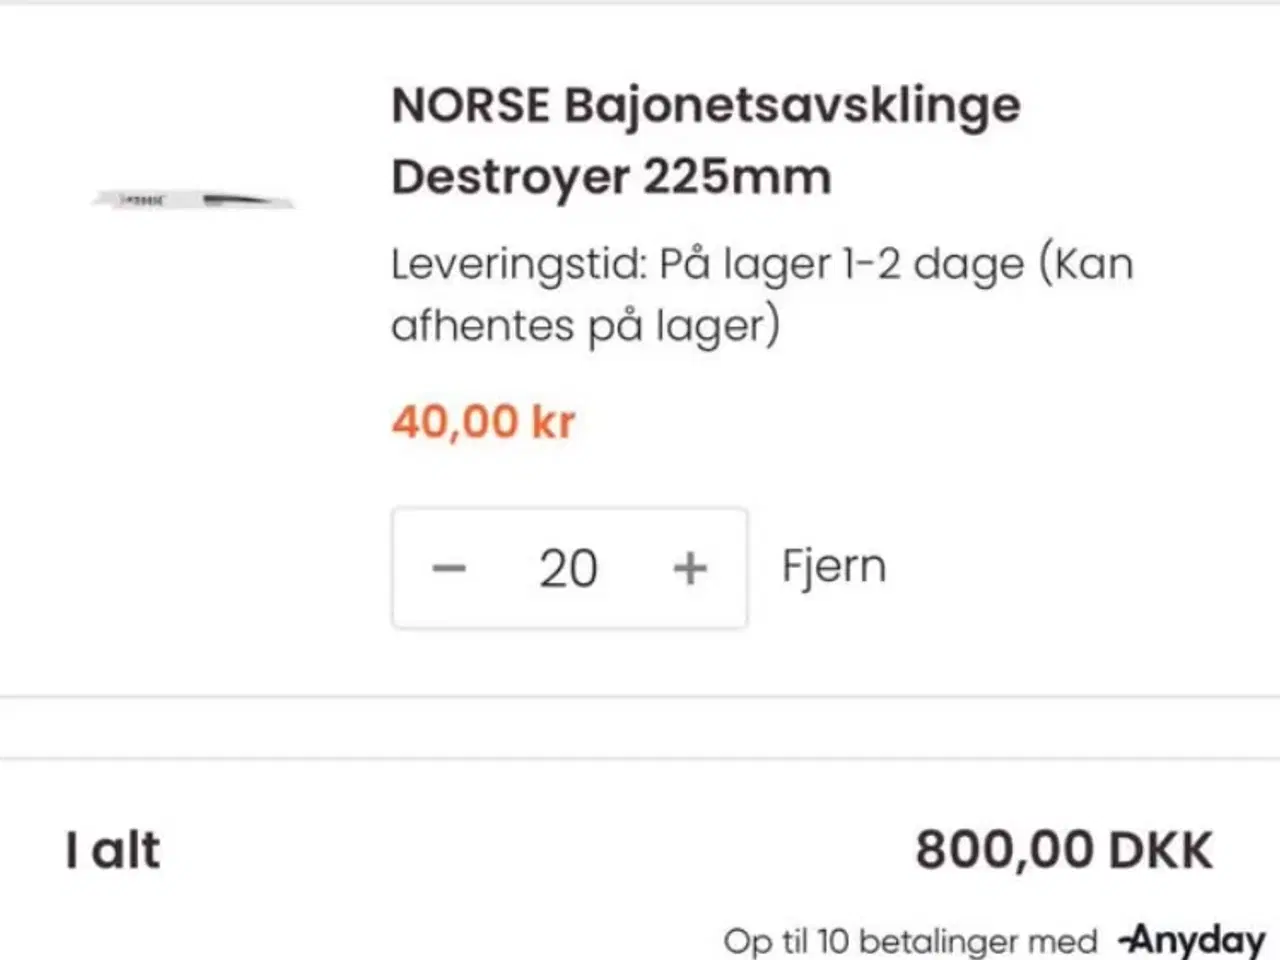Click the plus icon to increase quantity
The width and height of the screenshot is (1280, 960).
tap(689, 567)
